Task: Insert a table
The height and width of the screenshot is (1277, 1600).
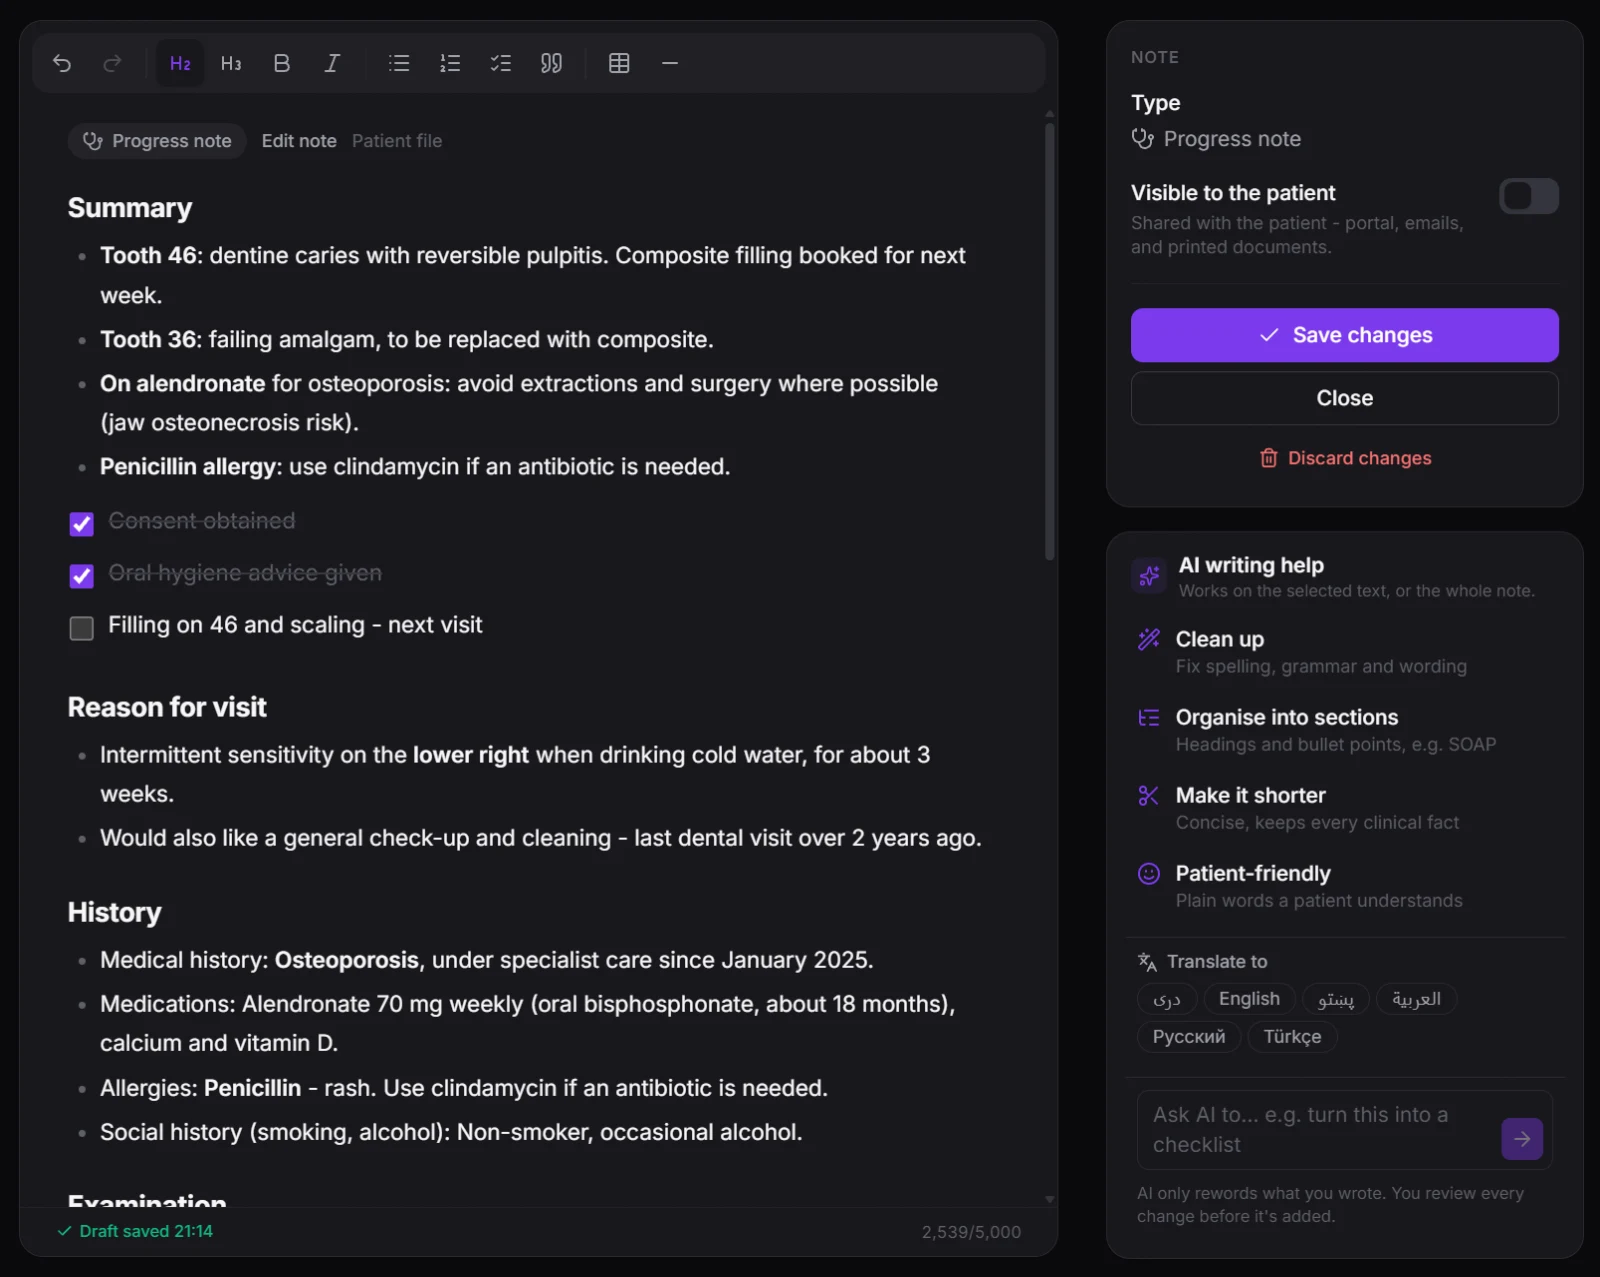Action: pos(619,63)
